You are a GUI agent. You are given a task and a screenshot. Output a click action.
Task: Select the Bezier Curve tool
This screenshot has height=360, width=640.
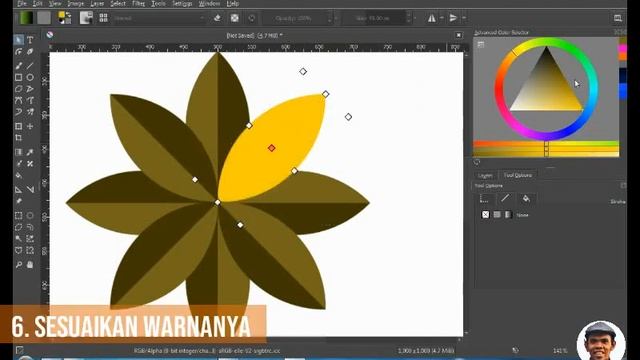pos(19,100)
